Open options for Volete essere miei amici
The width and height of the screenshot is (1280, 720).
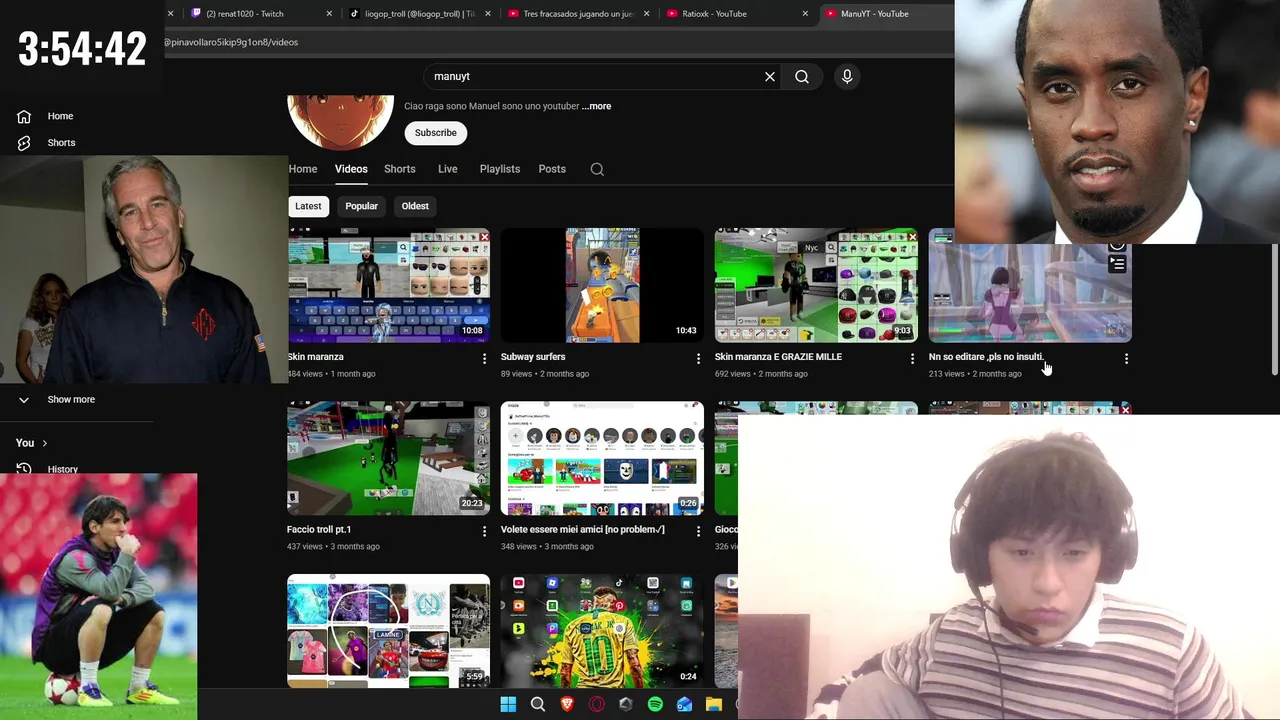click(698, 531)
